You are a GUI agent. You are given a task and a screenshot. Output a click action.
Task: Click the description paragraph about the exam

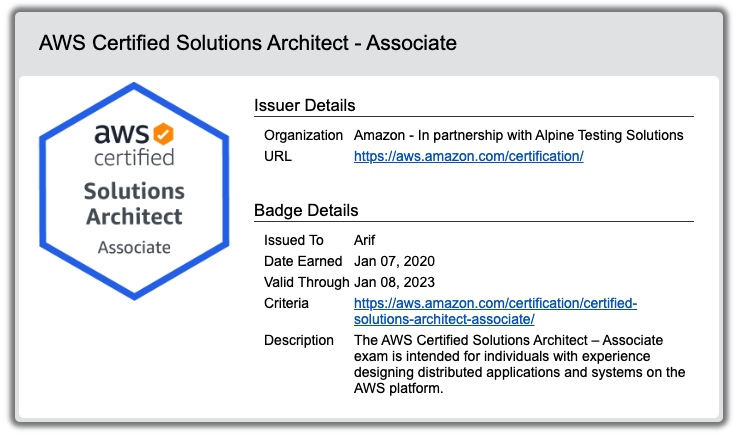(519, 364)
